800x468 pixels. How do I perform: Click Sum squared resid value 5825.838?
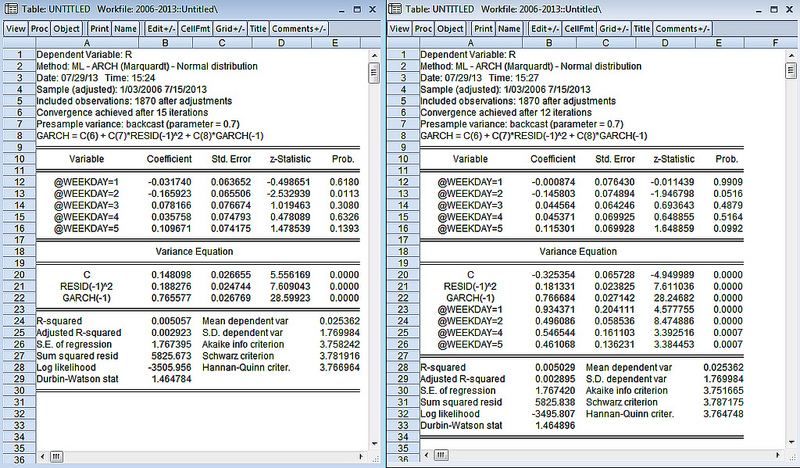tap(555, 402)
